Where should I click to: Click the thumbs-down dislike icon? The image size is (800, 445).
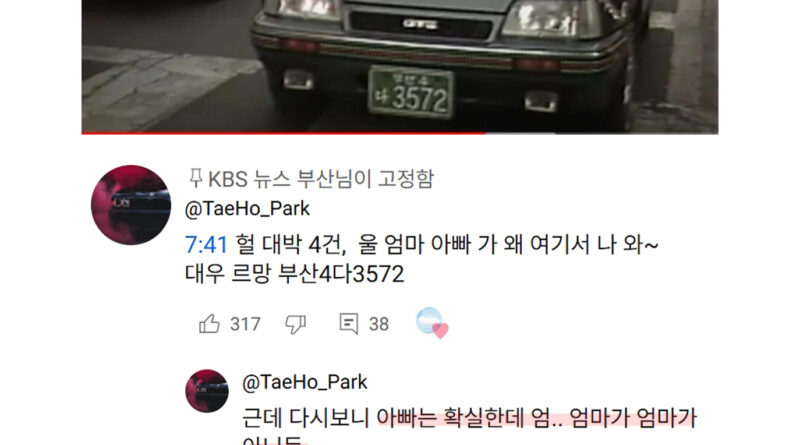click(x=295, y=324)
